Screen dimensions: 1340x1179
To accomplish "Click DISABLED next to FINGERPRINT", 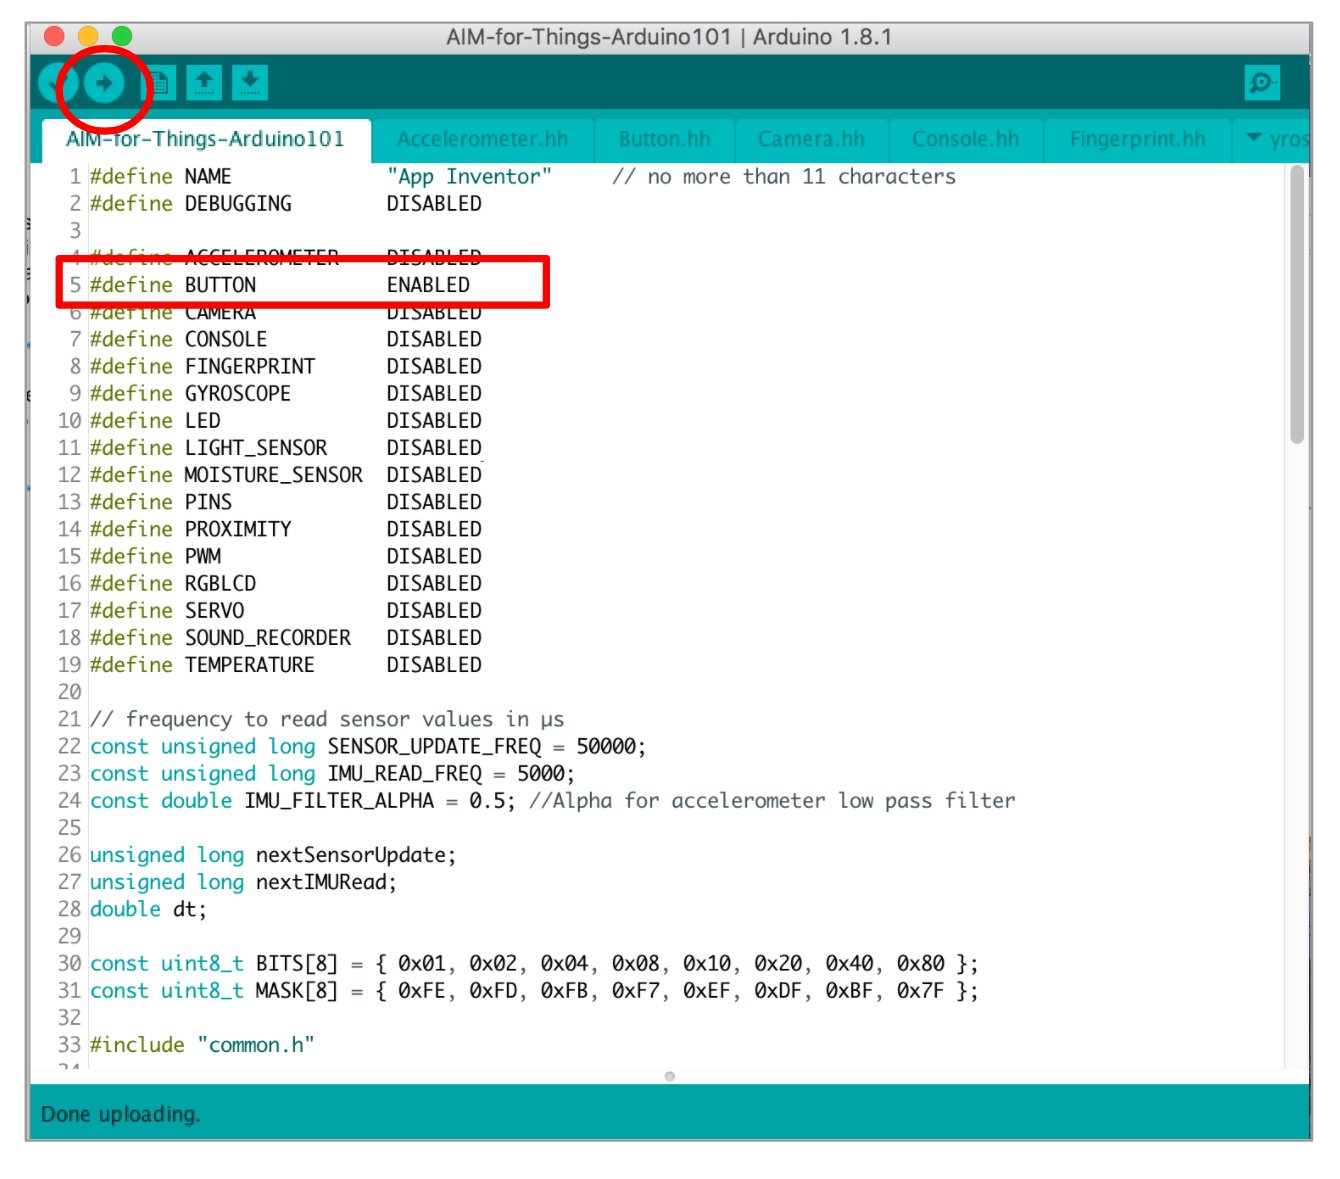I will tap(434, 367).
